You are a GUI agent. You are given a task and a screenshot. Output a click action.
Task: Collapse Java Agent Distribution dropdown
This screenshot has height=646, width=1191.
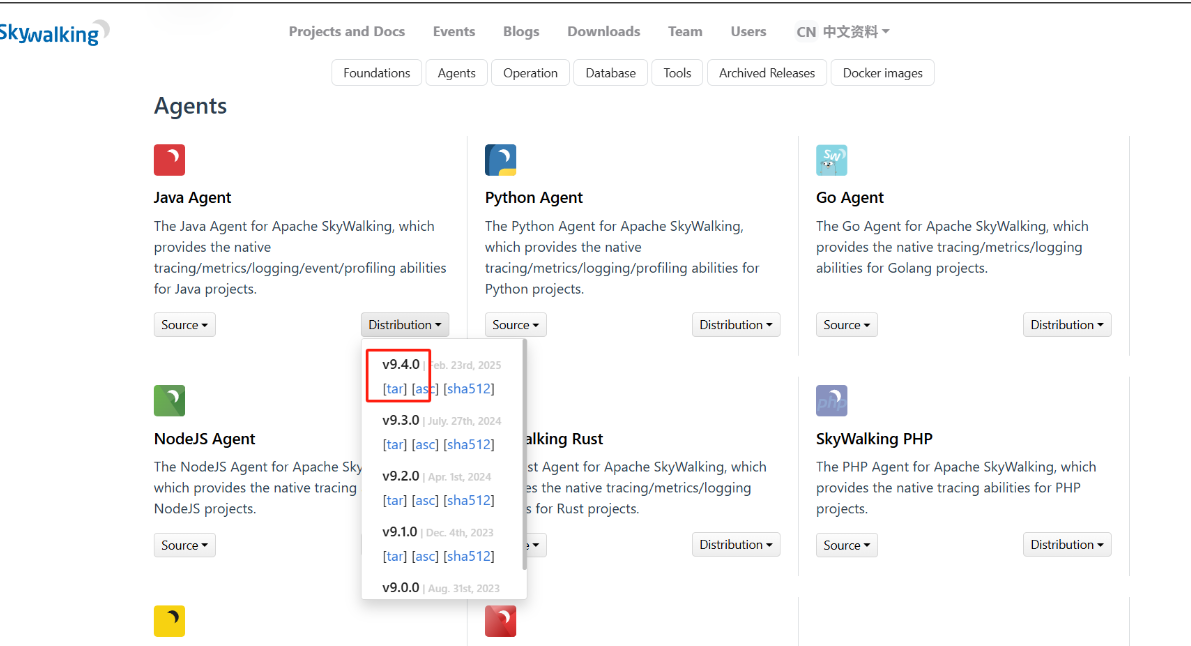[405, 325]
